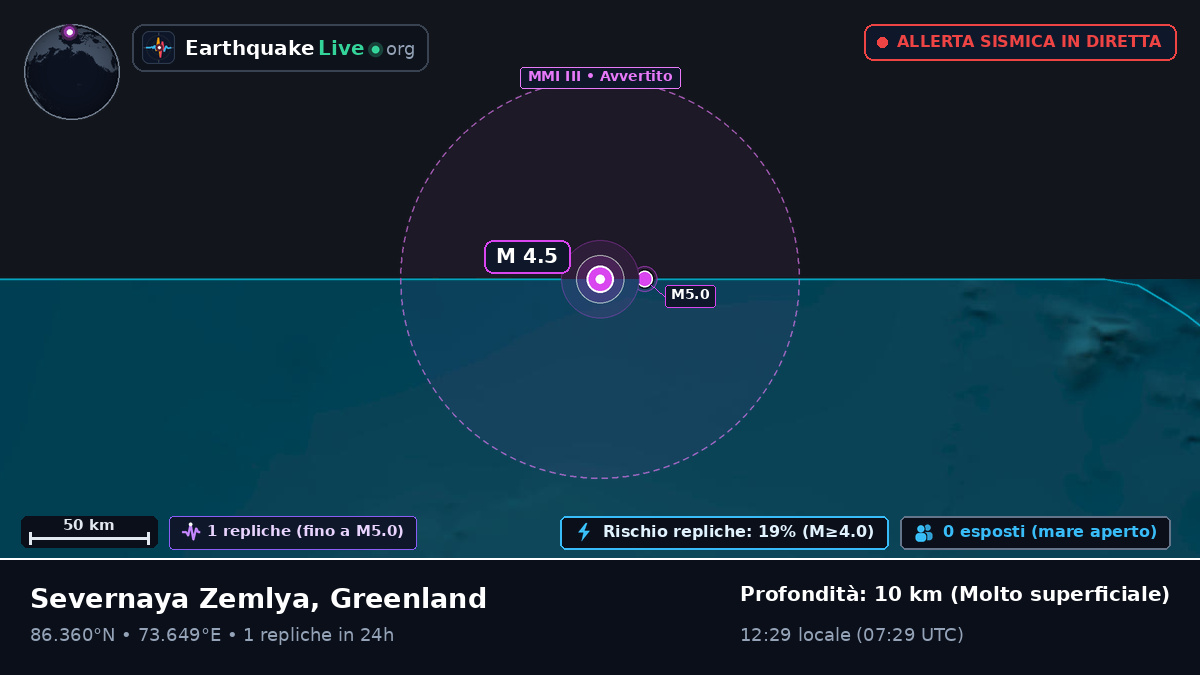This screenshot has width=1200, height=675.
Task: Click the seismic waveform aftershock icon
Action: (191, 532)
